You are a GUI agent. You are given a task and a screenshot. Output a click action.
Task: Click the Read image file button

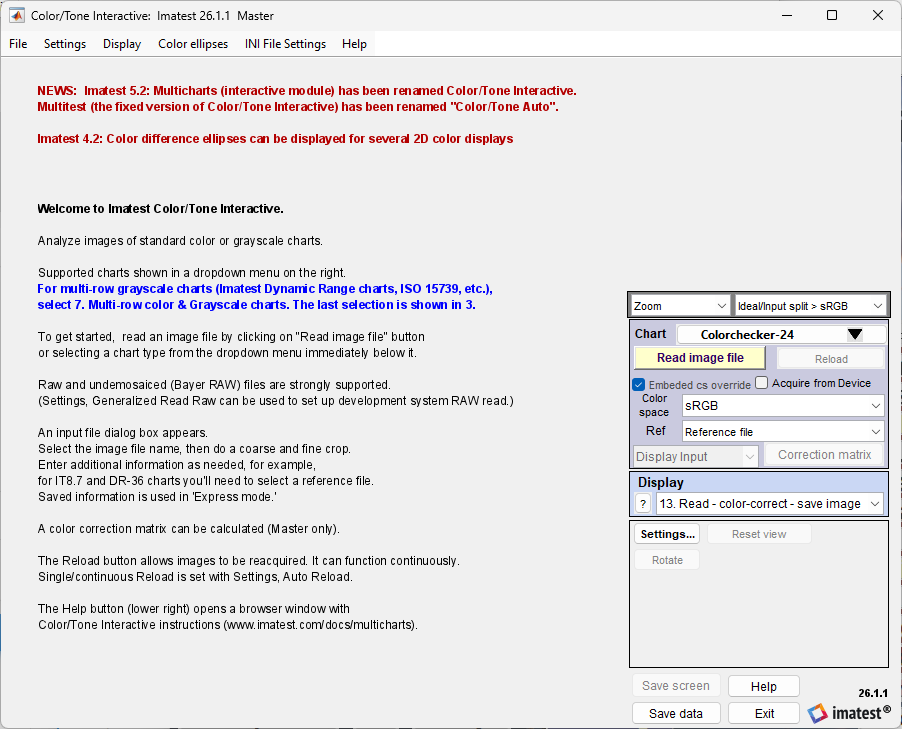click(x=700, y=358)
